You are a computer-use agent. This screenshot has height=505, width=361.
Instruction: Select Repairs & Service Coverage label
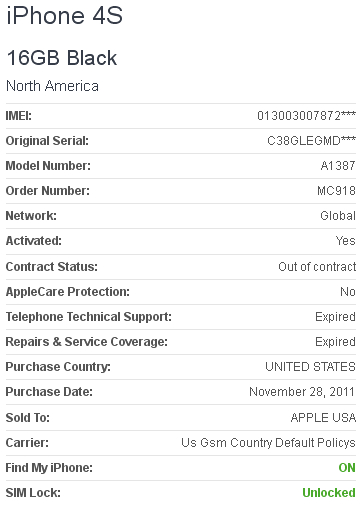click(x=86, y=342)
